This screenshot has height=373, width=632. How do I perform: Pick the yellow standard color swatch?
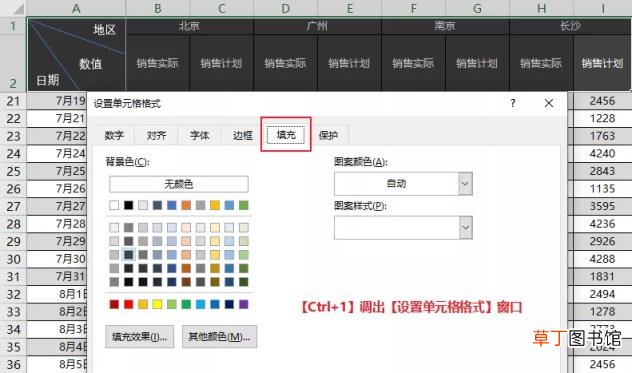(x=157, y=304)
